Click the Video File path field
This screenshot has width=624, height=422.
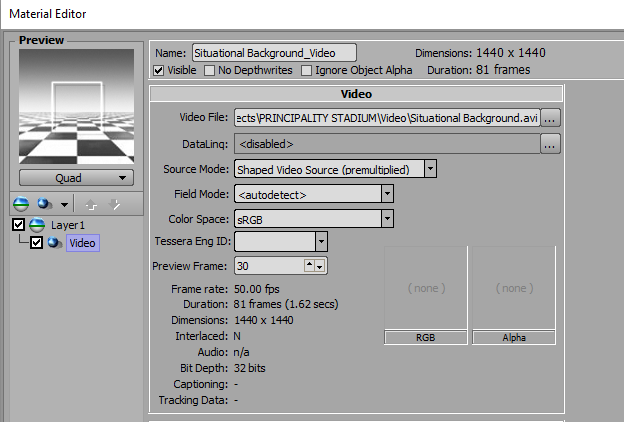[x=387, y=118]
